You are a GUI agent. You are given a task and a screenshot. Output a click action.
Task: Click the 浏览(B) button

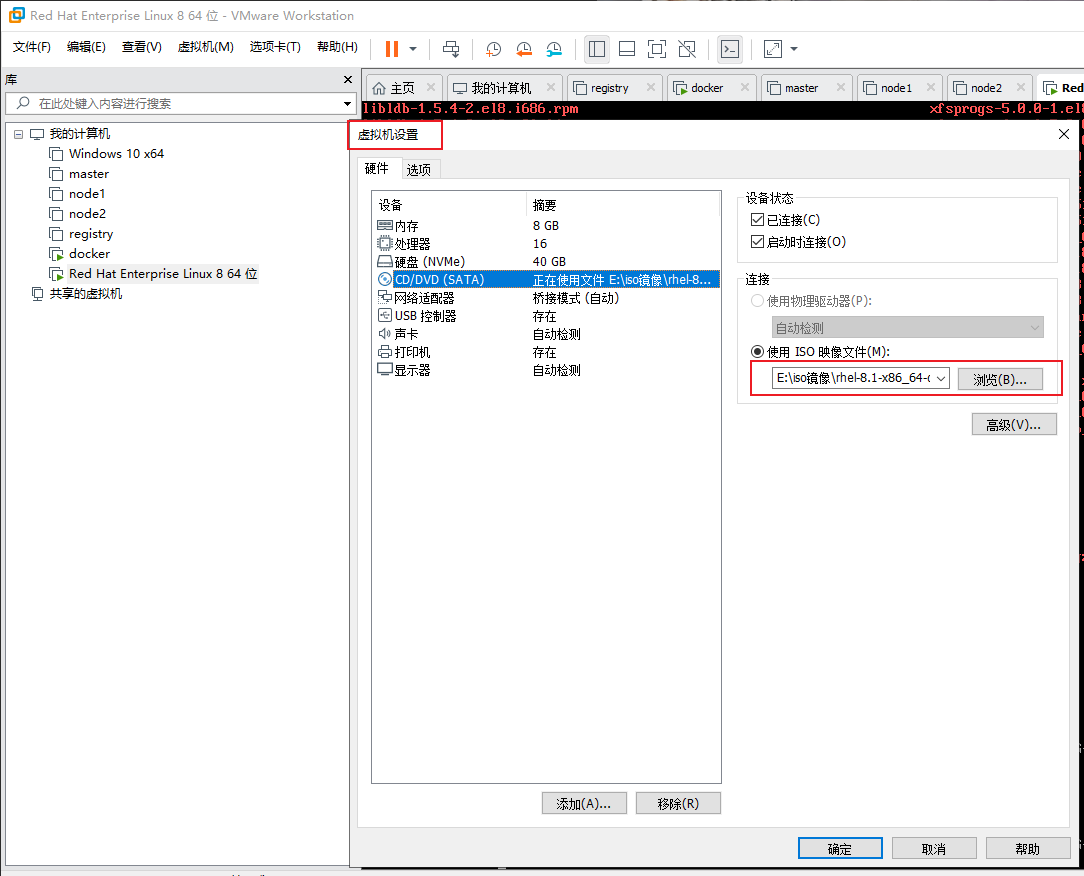(x=999, y=378)
